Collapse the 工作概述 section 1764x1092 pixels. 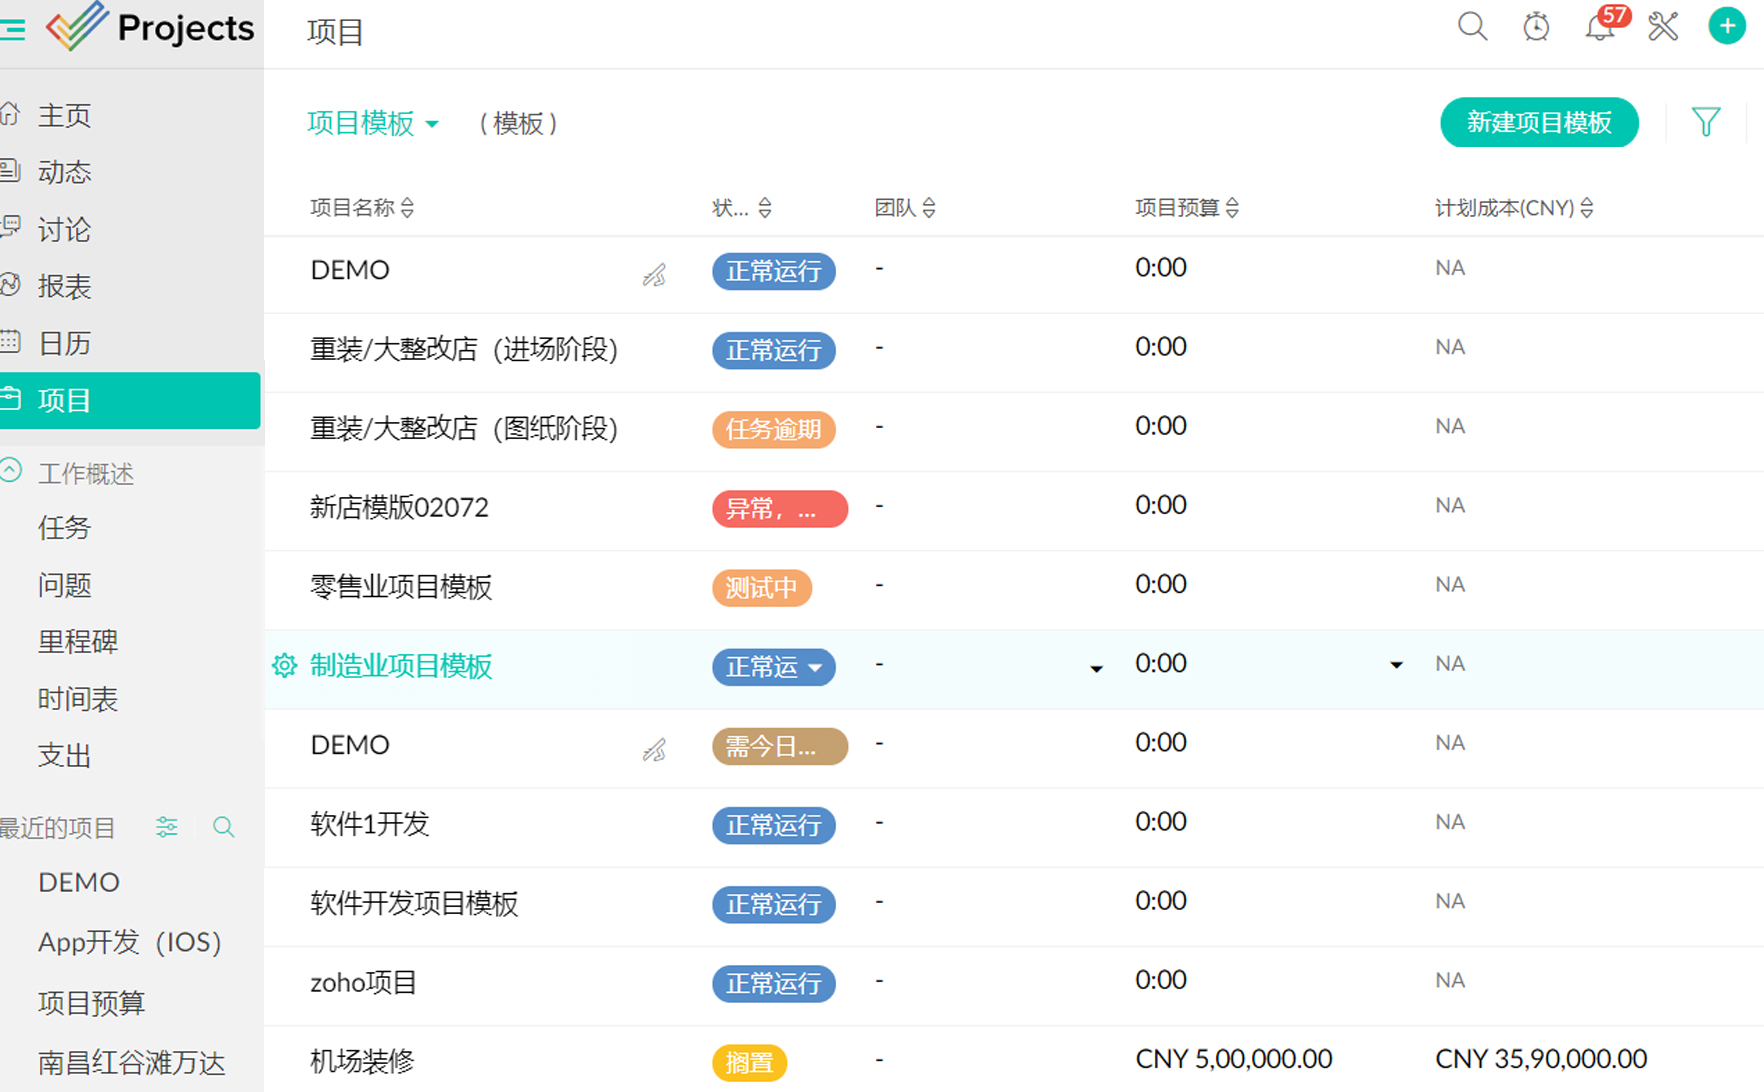12,472
